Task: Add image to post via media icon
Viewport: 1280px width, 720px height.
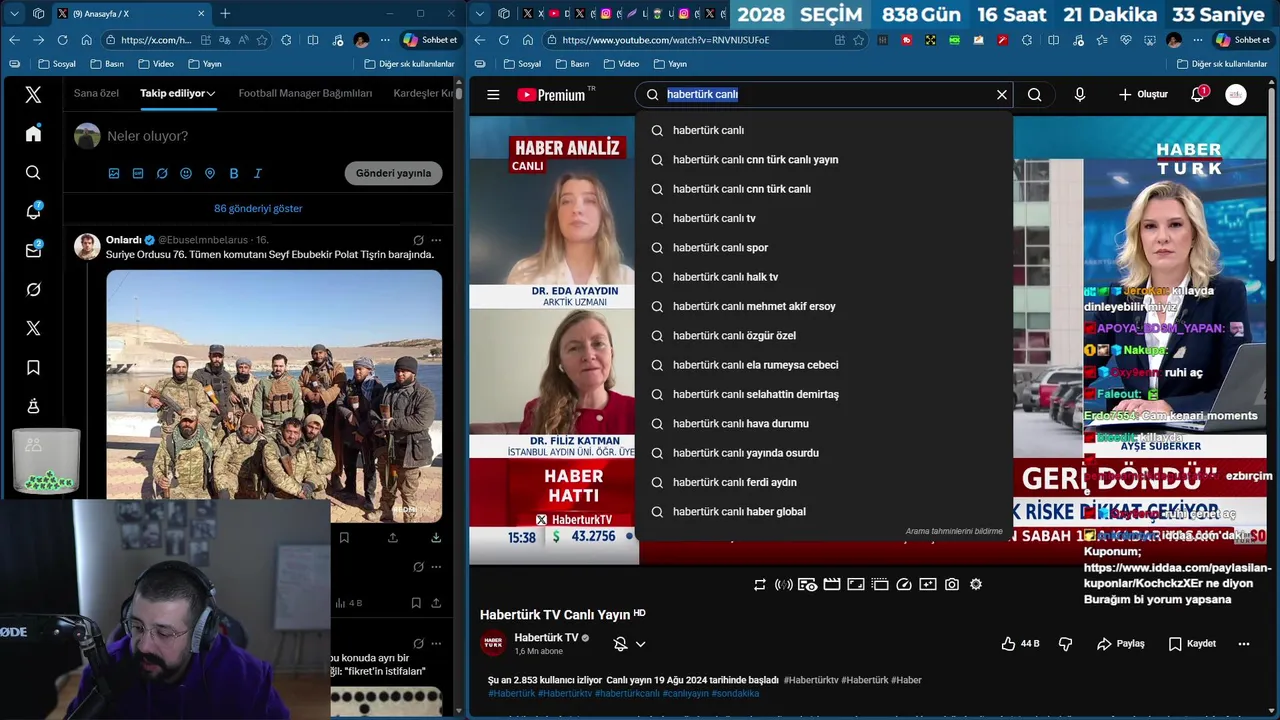Action: pos(114,173)
